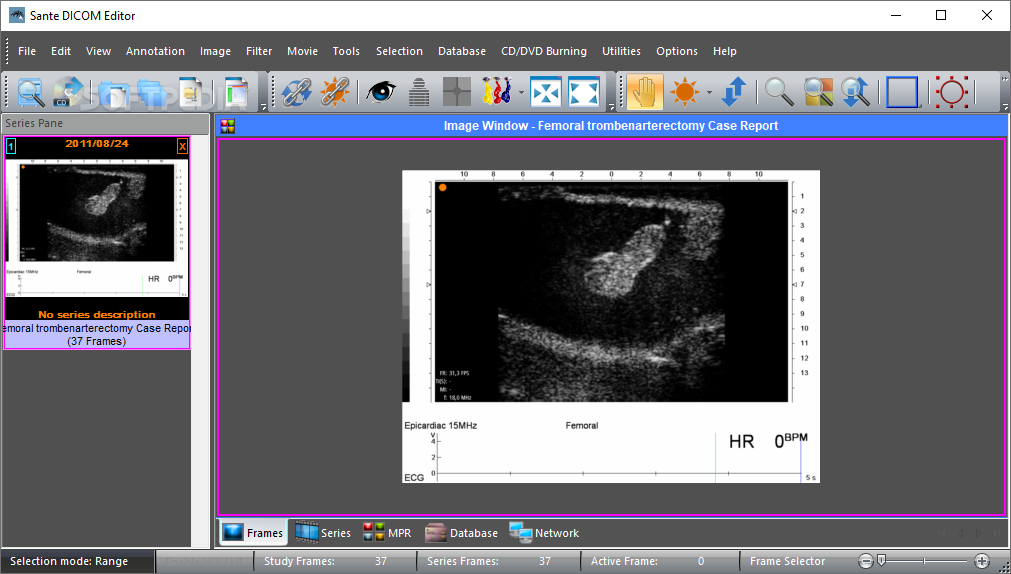Click the blue arrows chain link sync icon
This screenshot has width=1011, height=574.
coord(297,92)
